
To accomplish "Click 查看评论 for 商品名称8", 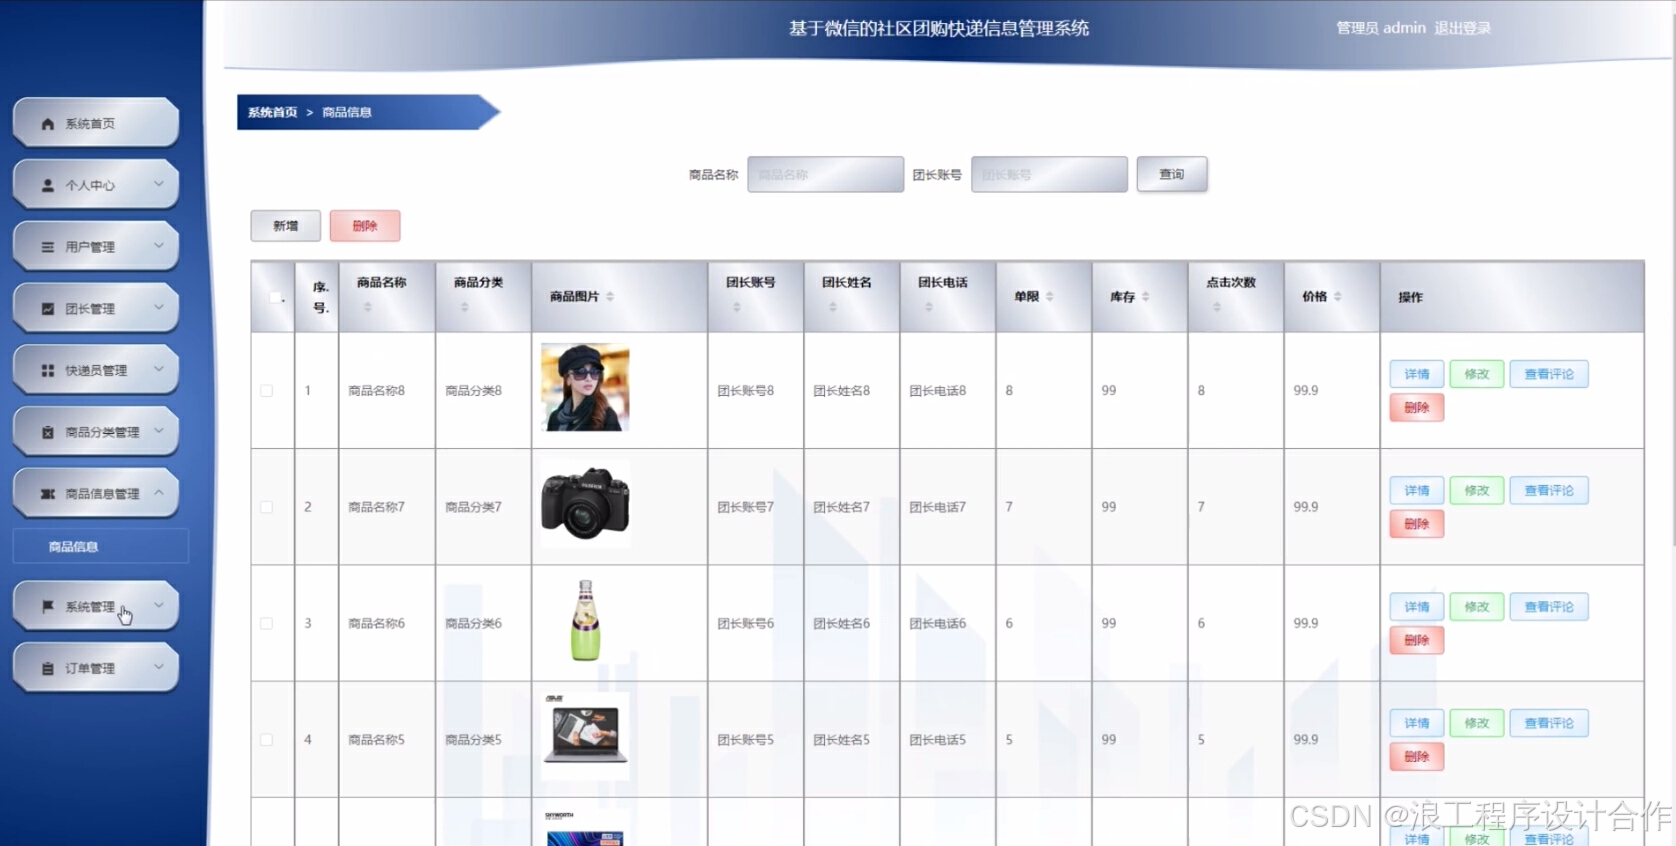I will click(x=1549, y=374).
